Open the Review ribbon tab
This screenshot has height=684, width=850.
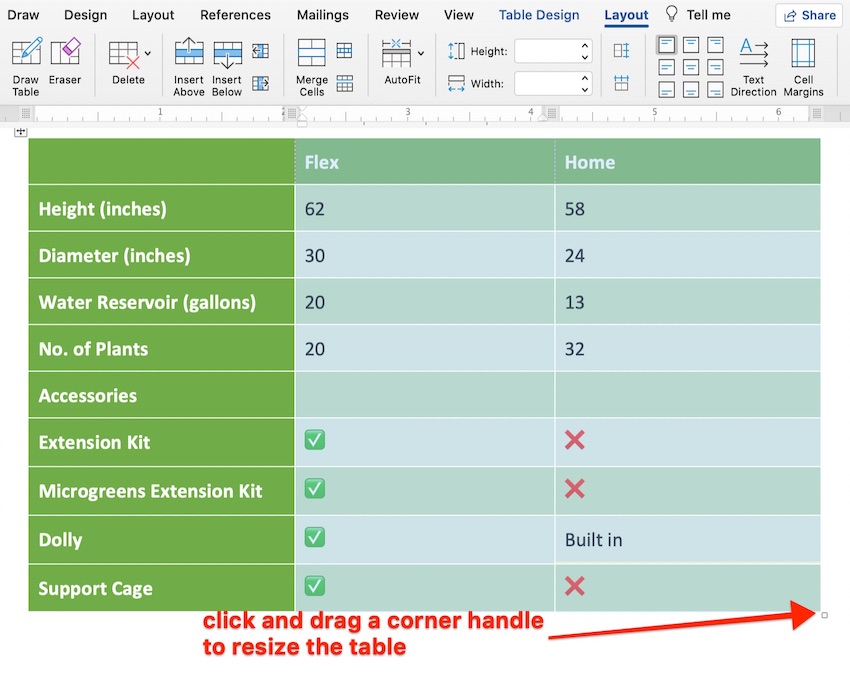pyautogui.click(x=396, y=15)
